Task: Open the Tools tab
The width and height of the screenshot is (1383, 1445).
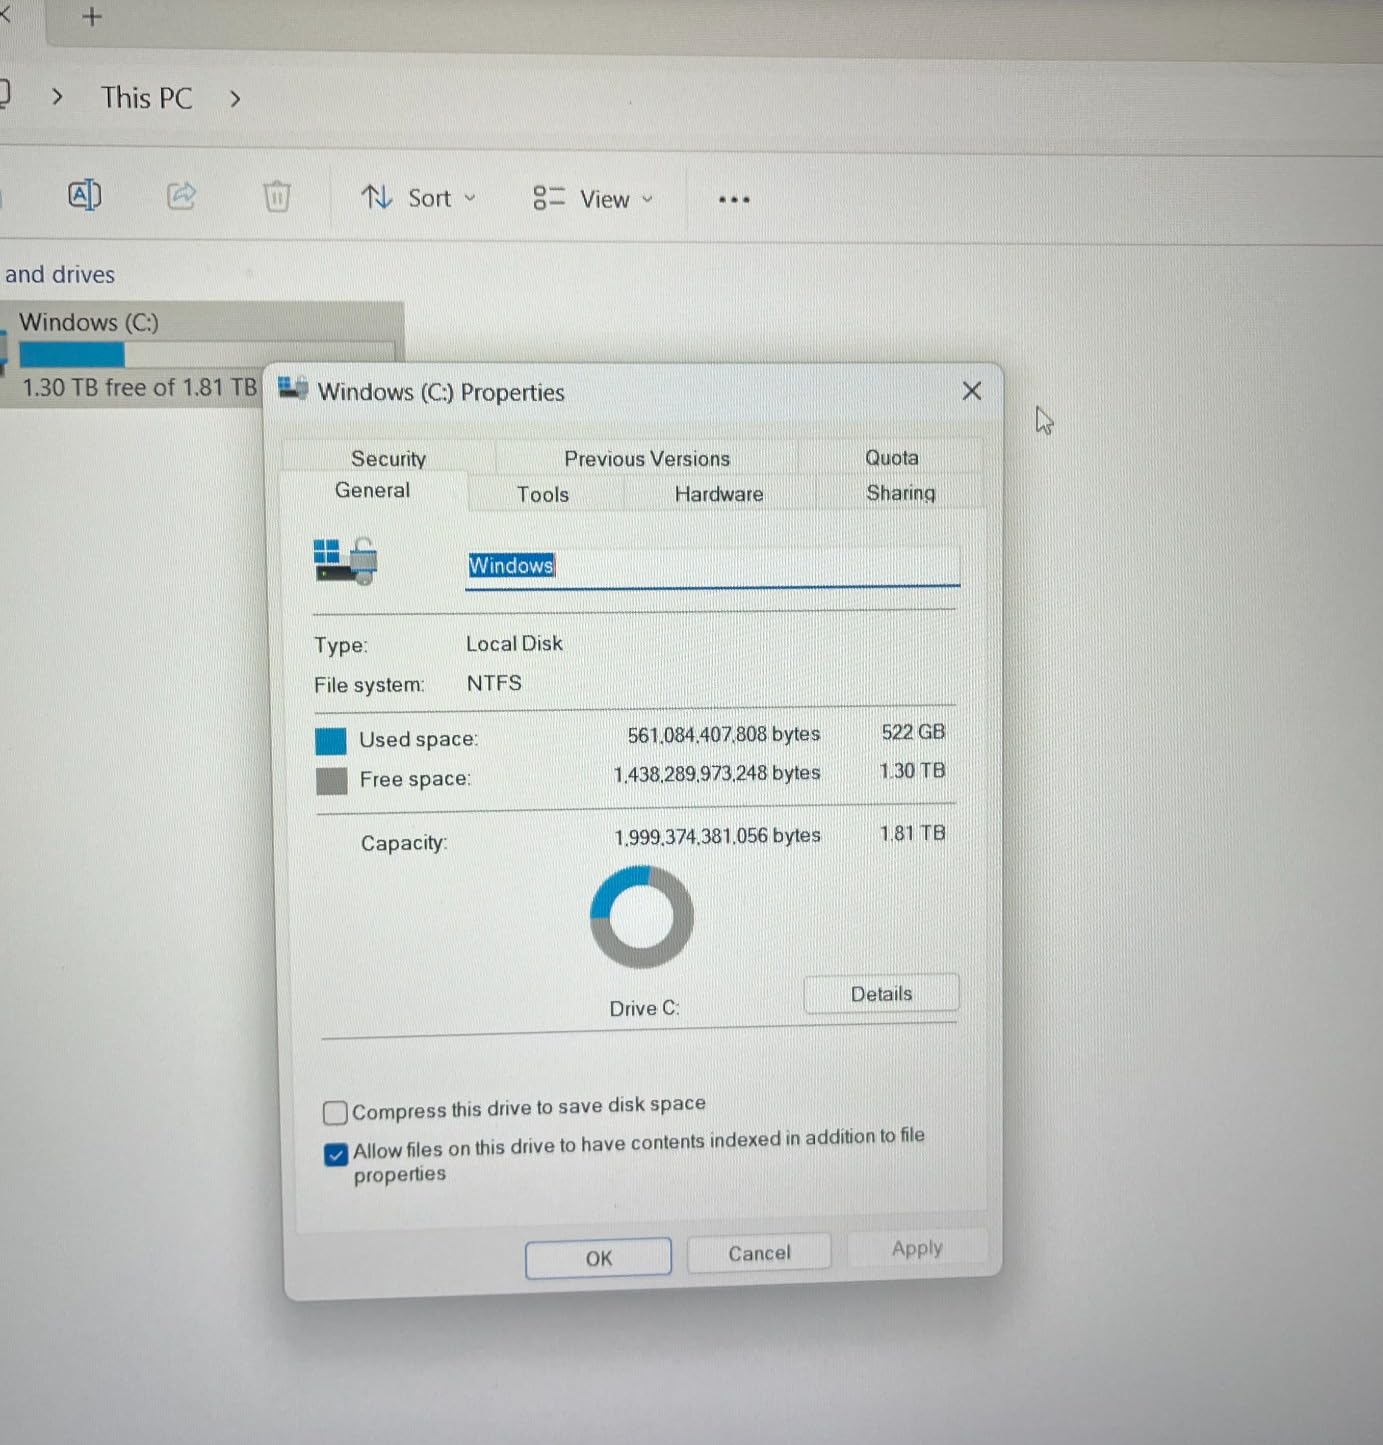Action: (543, 494)
